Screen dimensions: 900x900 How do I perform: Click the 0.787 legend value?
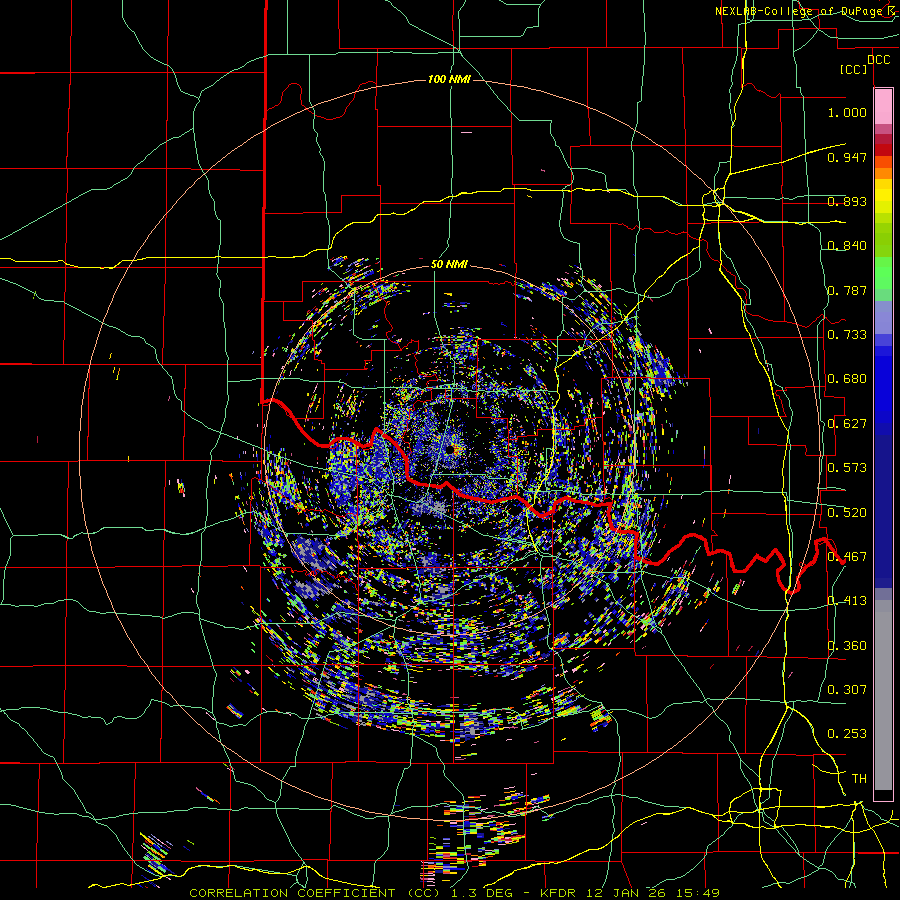(847, 290)
